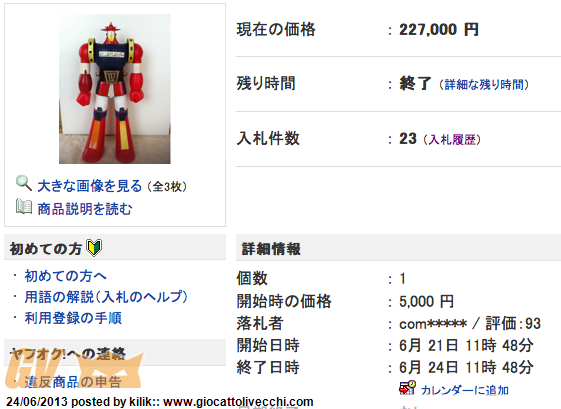Click カレンダーに追加 link
Screen dimensions: 561x409
465,390
